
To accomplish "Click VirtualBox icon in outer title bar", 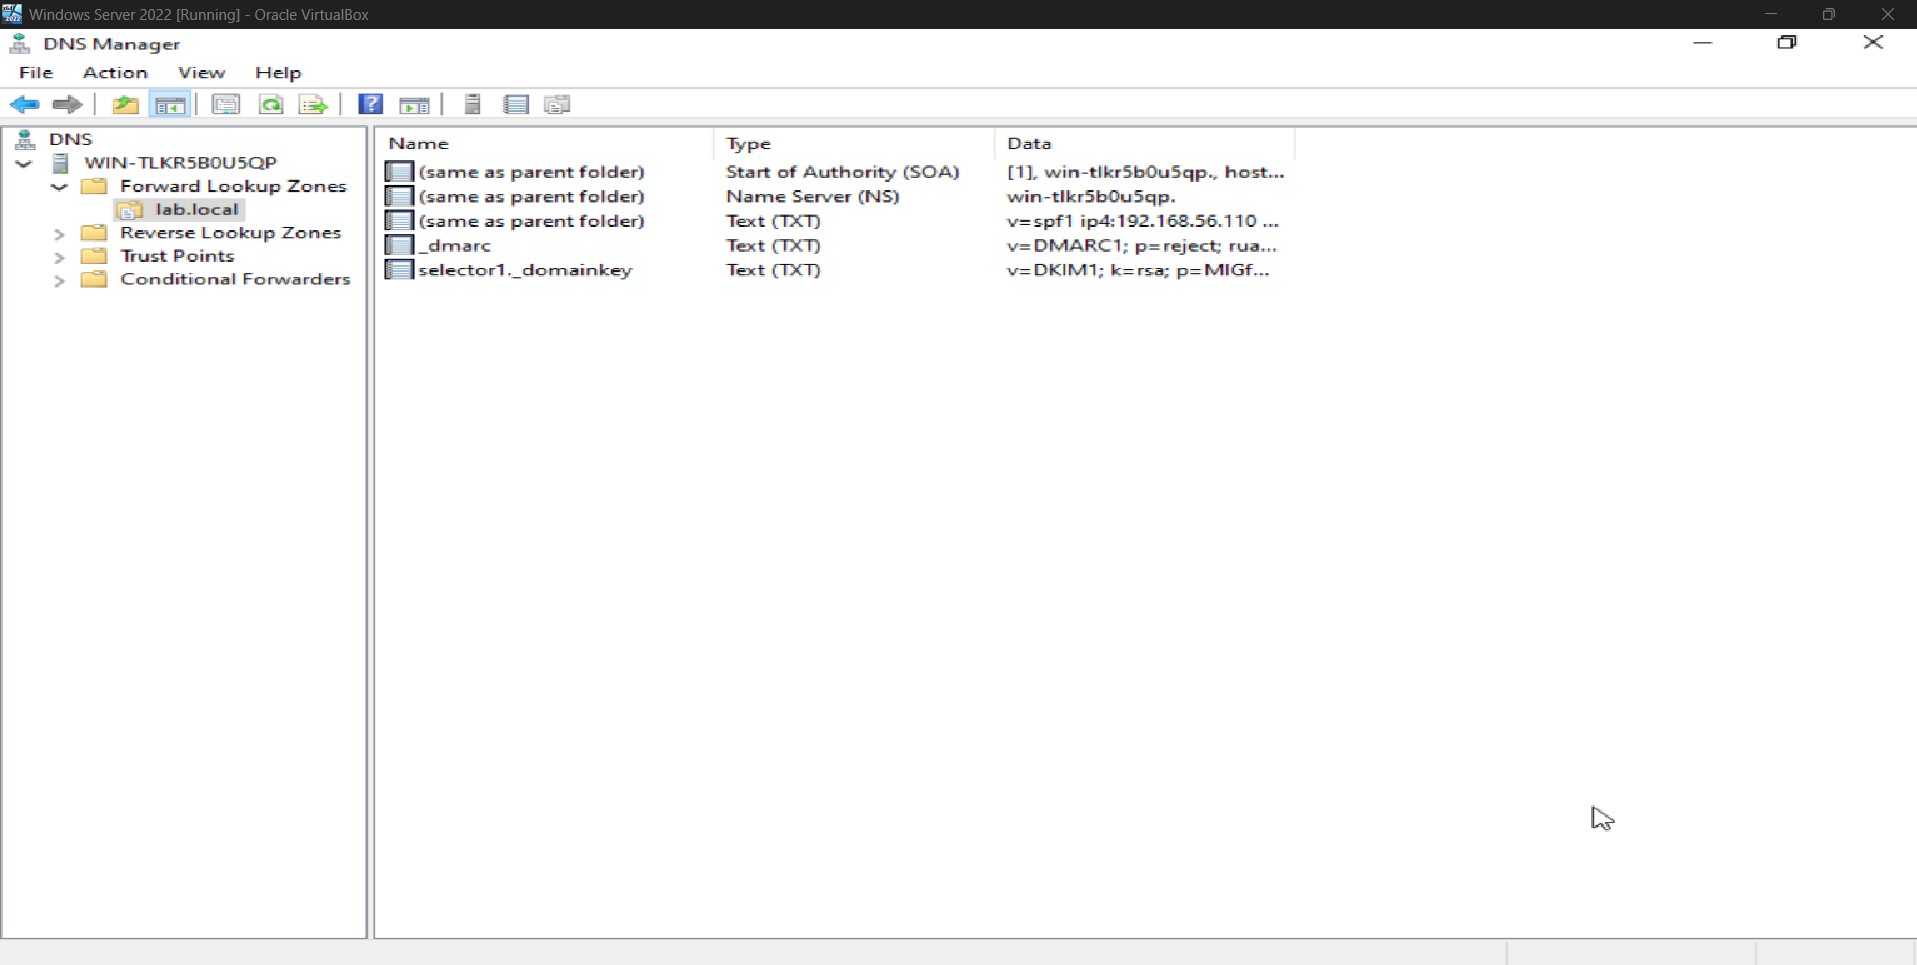I will [x=12, y=13].
